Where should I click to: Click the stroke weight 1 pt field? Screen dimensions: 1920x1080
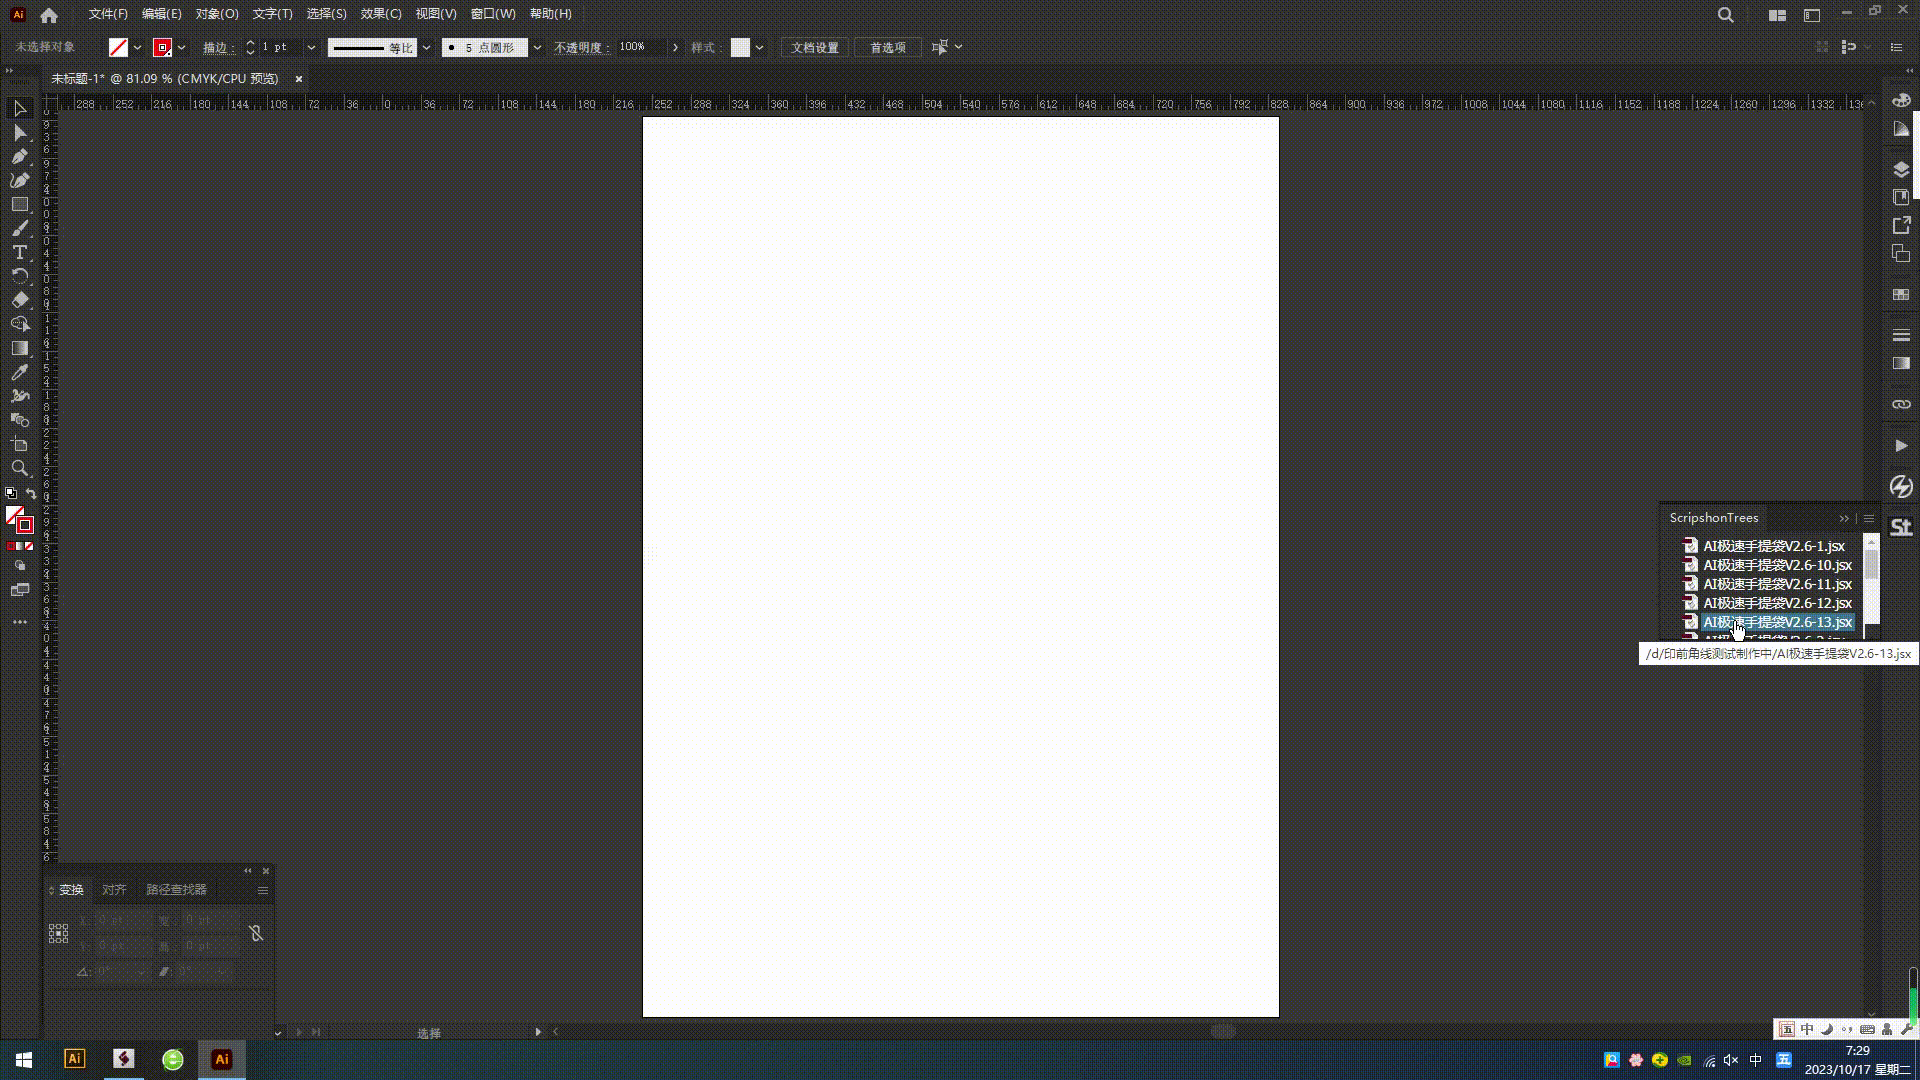click(x=280, y=48)
